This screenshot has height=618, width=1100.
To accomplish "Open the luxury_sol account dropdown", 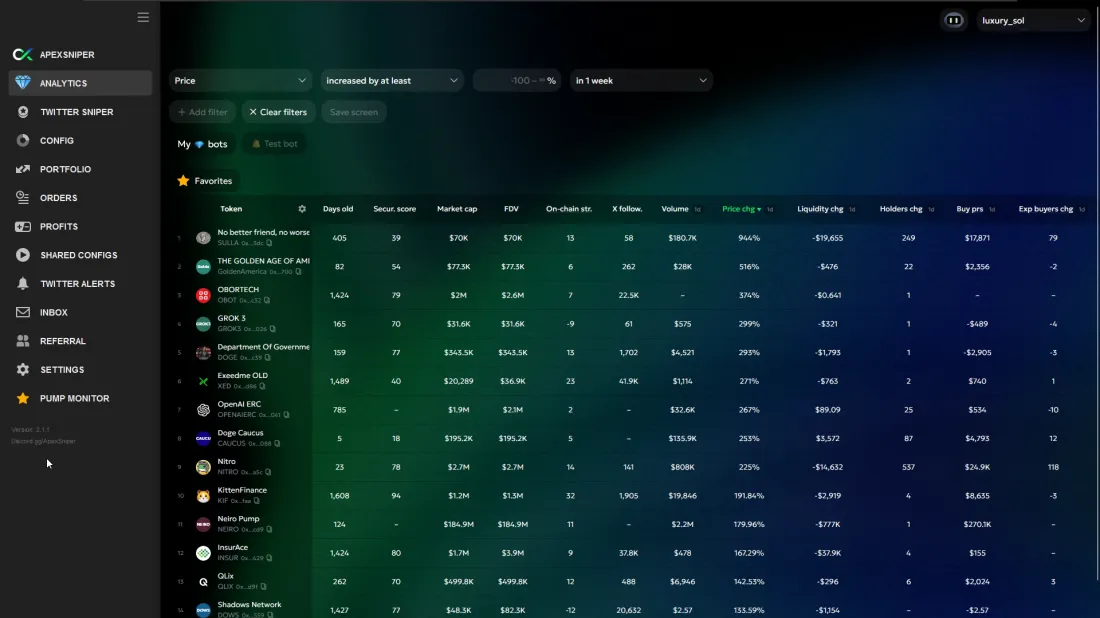I will pyautogui.click(x=1033, y=20).
